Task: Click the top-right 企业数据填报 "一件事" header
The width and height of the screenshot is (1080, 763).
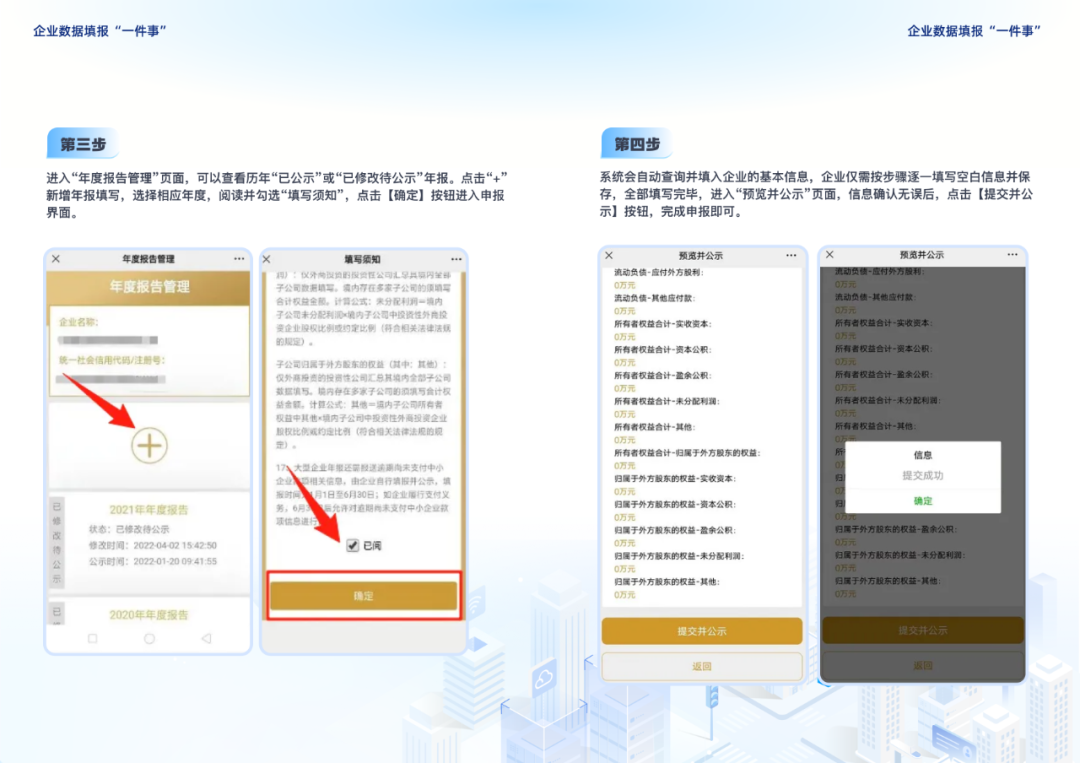Action: 974,30
